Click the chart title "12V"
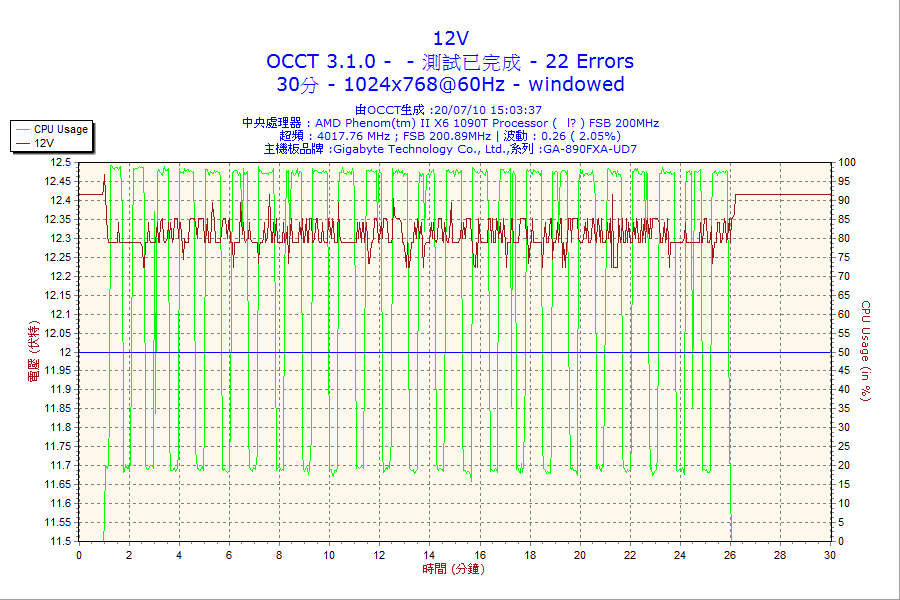The width and height of the screenshot is (900, 600). pyautogui.click(x=451, y=38)
